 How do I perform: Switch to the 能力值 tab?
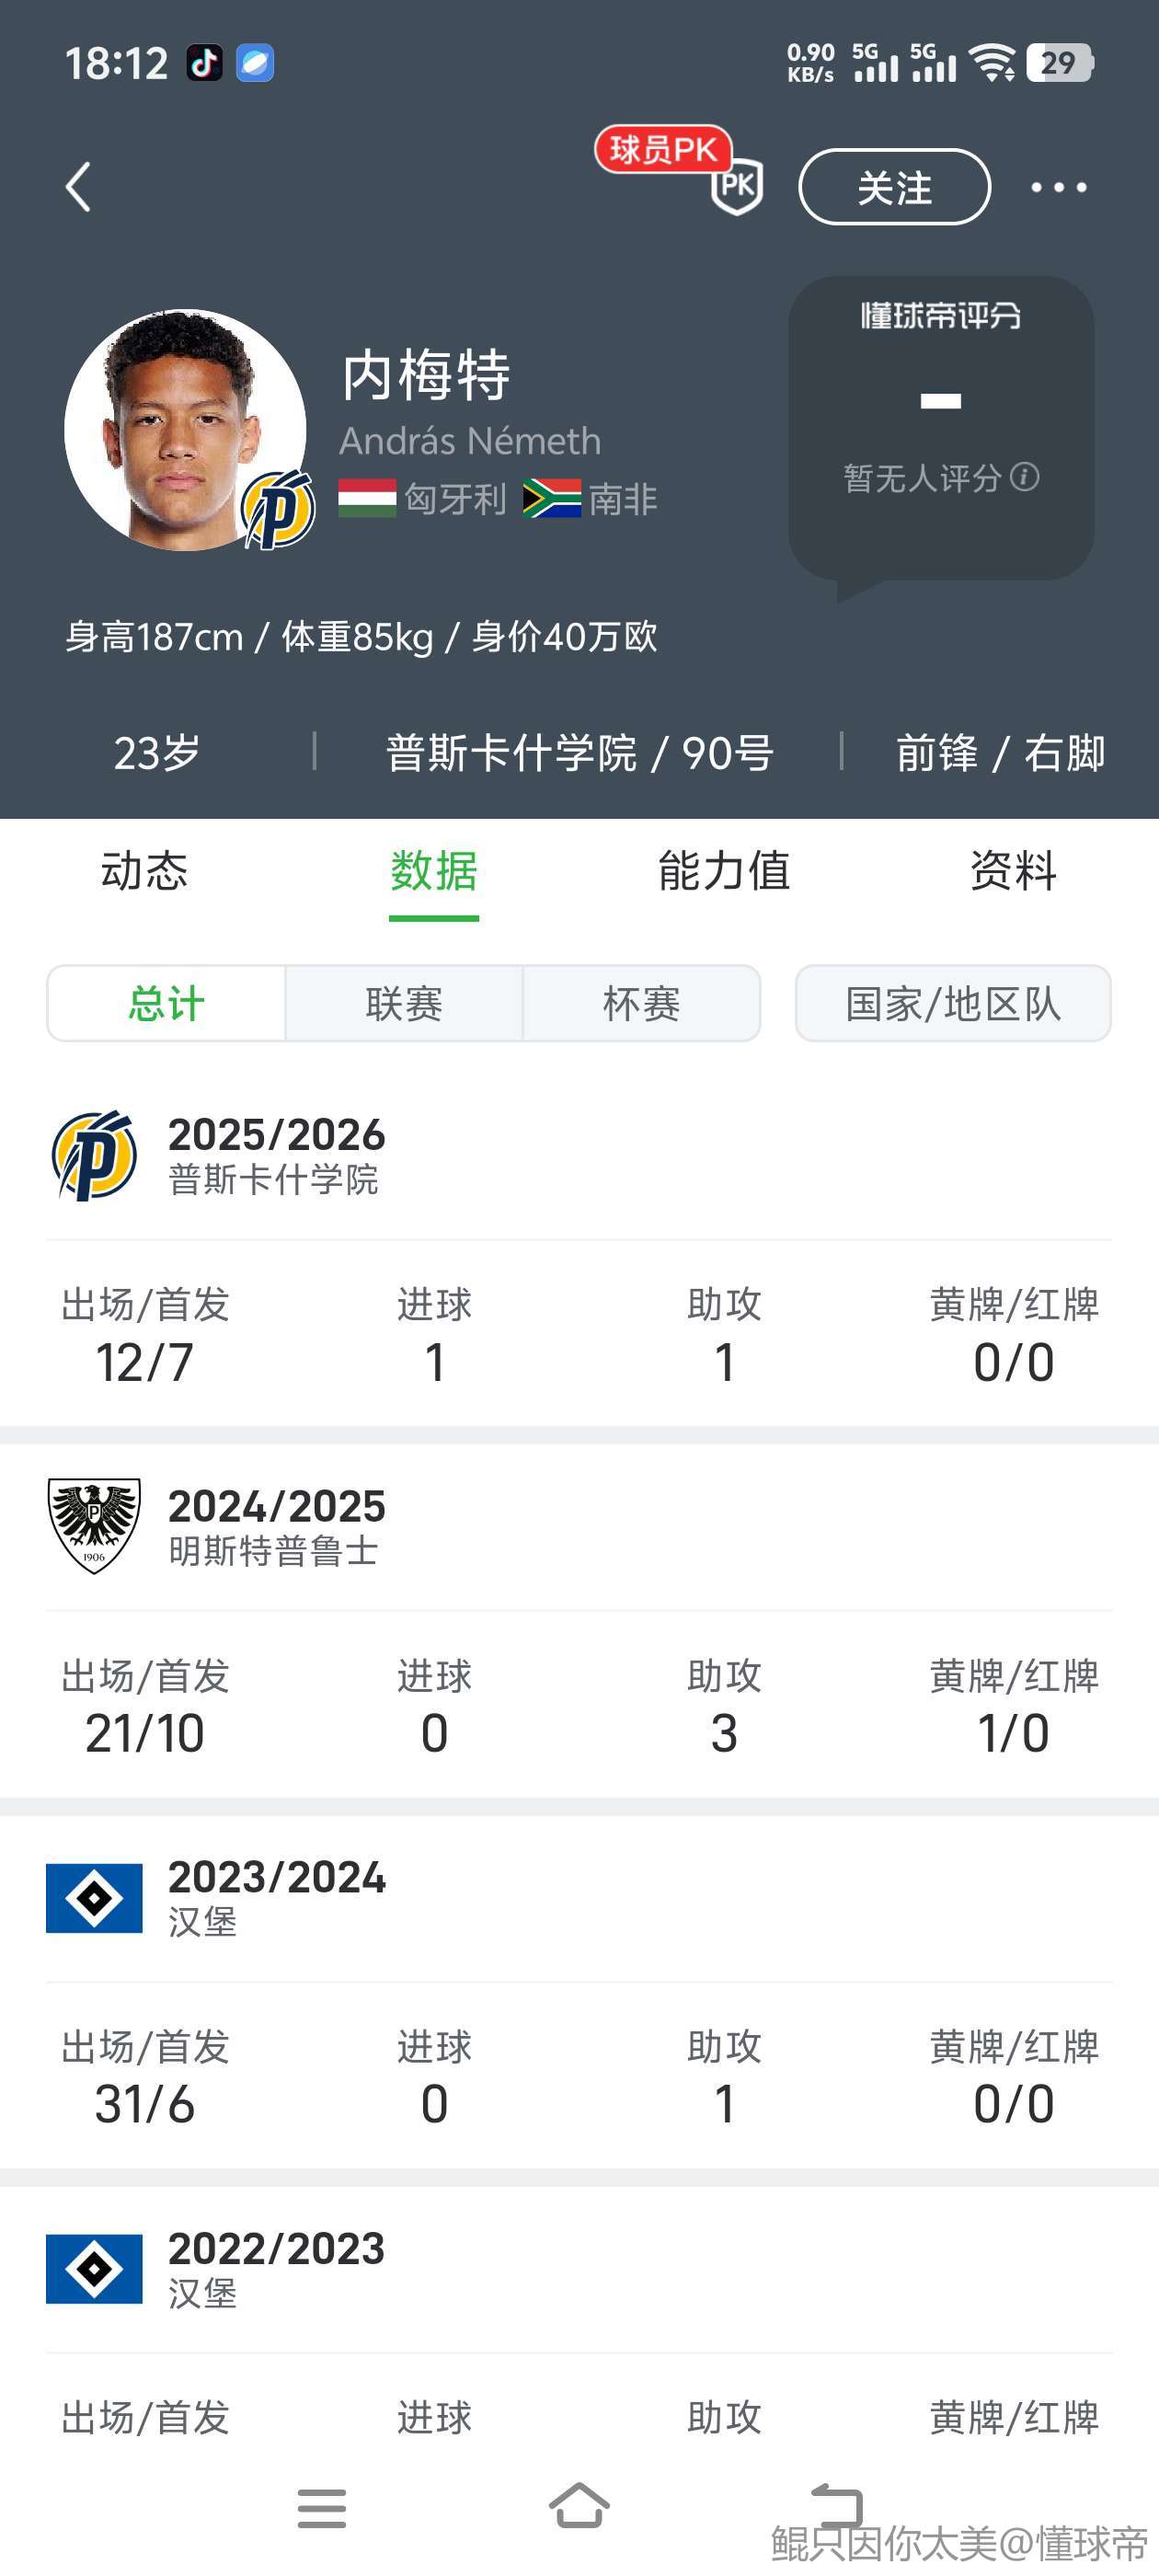[x=724, y=871]
